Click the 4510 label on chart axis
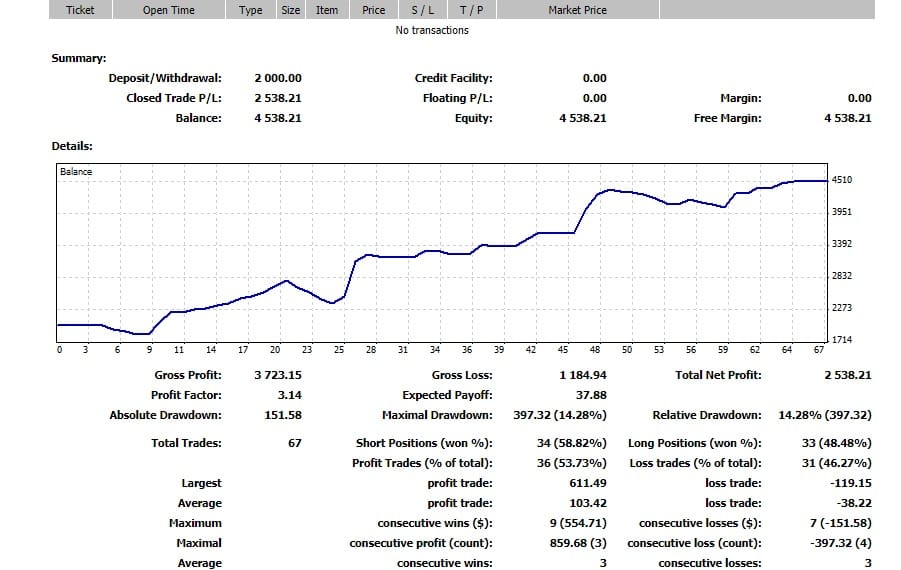The height and width of the screenshot is (570, 901). [x=842, y=180]
